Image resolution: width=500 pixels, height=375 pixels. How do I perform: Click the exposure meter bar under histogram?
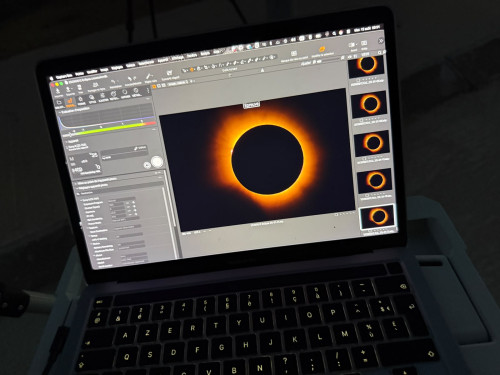(110, 129)
